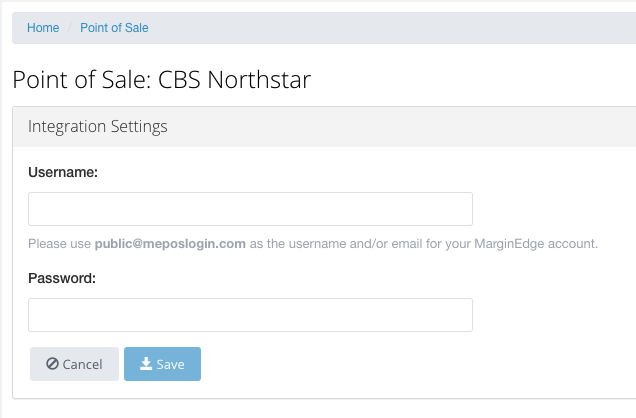Click the public@meposlogin.com bold email text
Image resolution: width=636 pixels, height=418 pixels.
[x=170, y=244]
